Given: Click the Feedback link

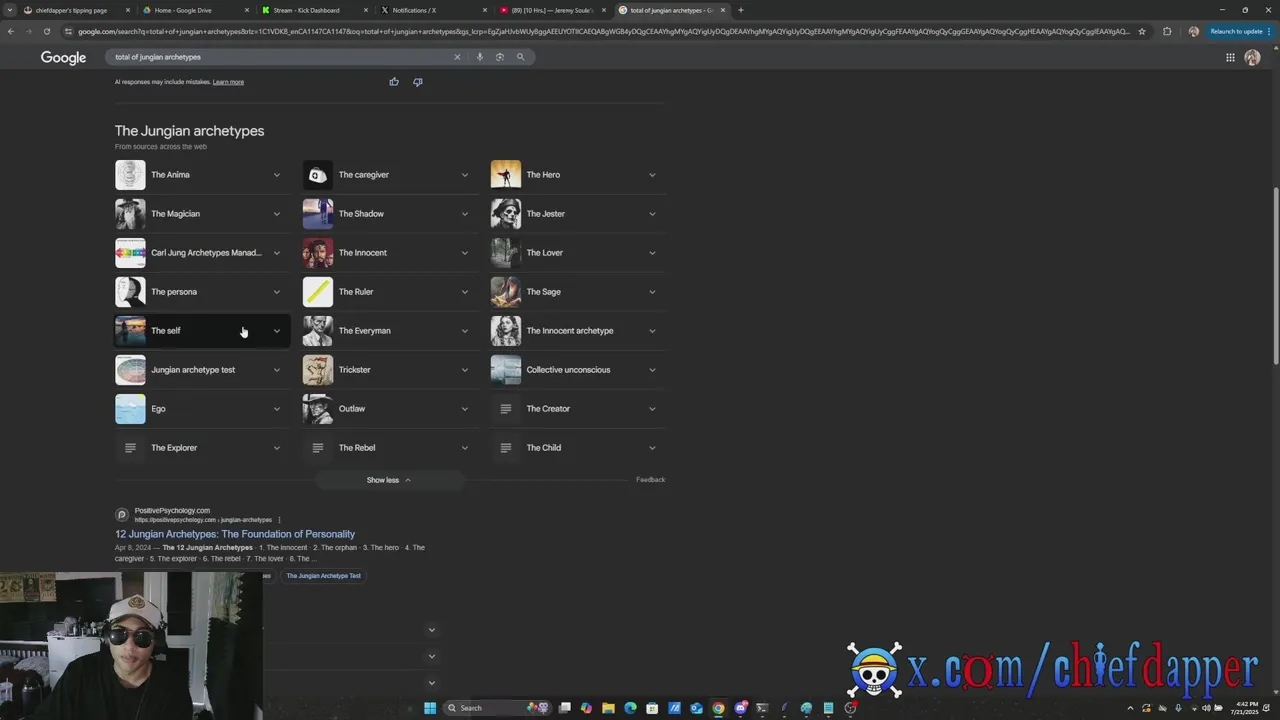Looking at the screenshot, I should click(x=650, y=480).
